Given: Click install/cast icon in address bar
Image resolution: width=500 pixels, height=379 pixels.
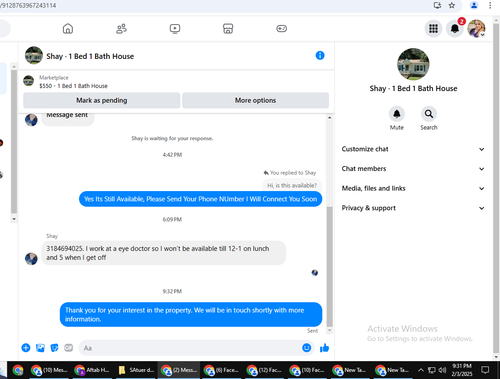Looking at the screenshot, I should [437, 5].
